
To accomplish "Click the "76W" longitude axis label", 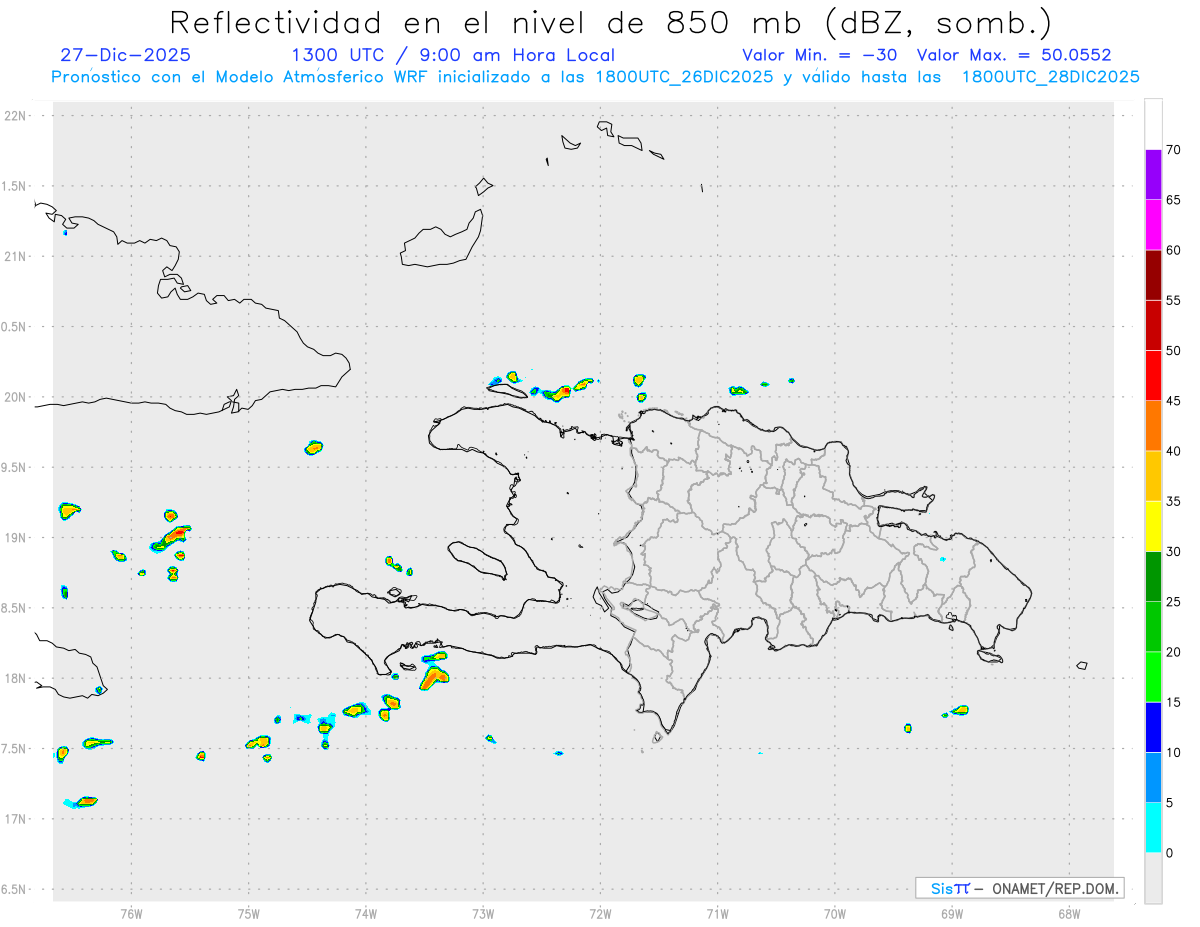I will coord(131,914).
